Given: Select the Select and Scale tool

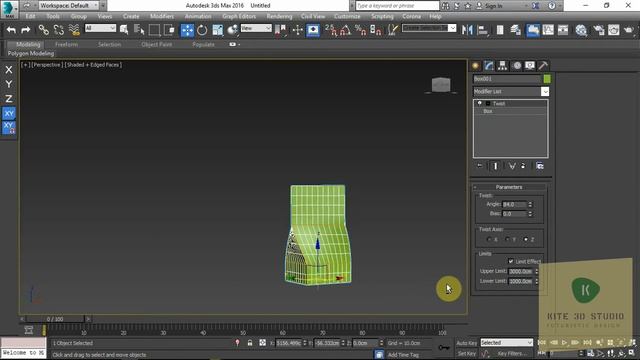Looking at the screenshot, I should (x=218, y=30).
